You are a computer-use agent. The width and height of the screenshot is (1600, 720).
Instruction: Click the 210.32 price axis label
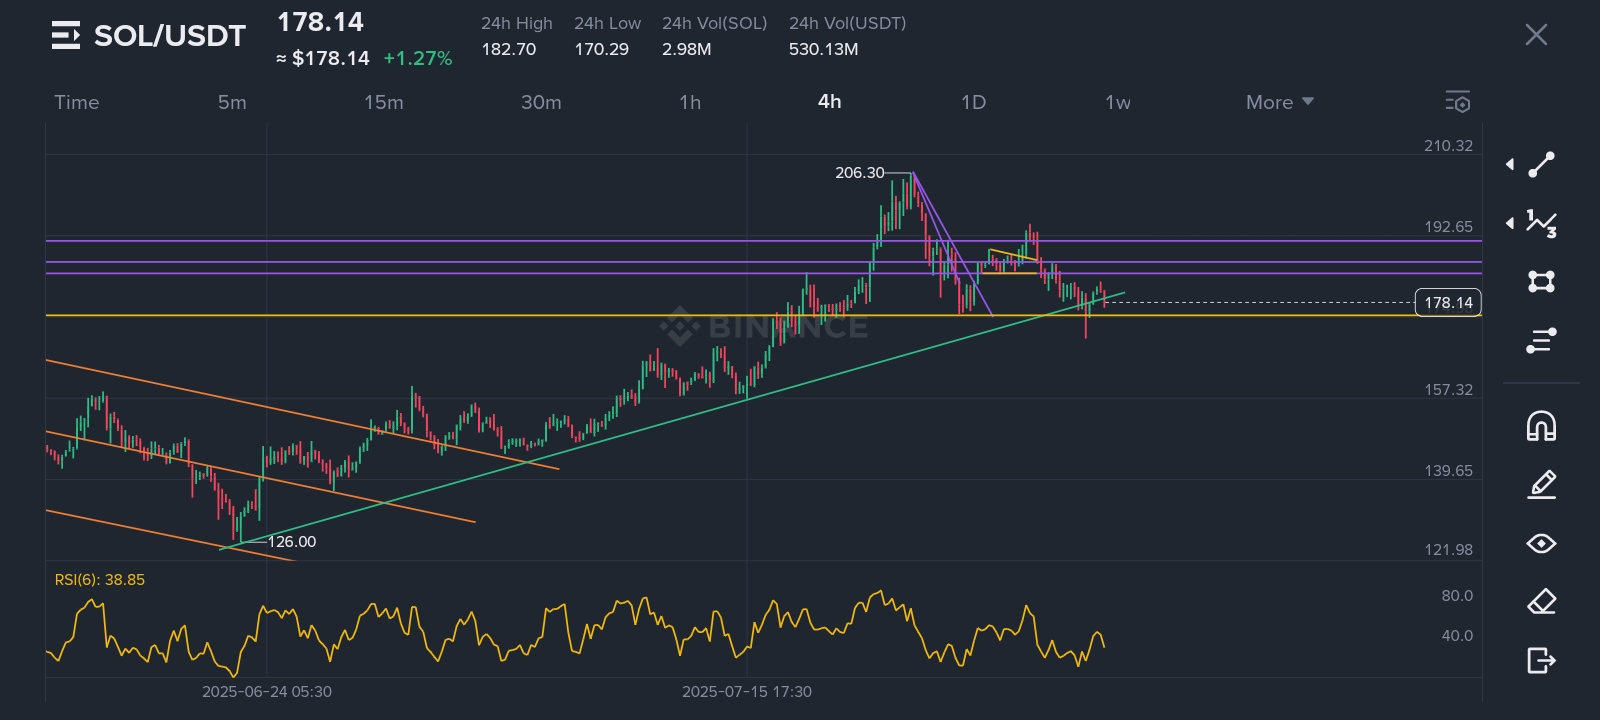click(x=1448, y=146)
